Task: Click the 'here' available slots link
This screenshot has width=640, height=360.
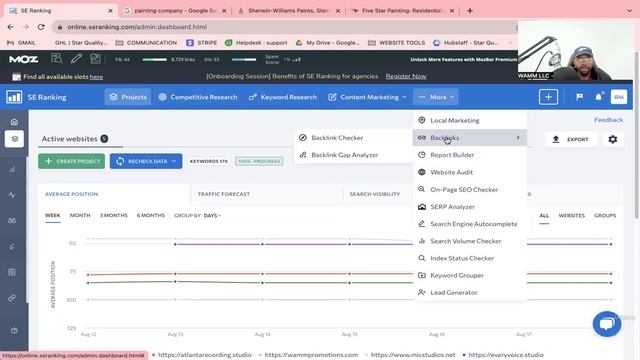Action: (x=96, y=77)
